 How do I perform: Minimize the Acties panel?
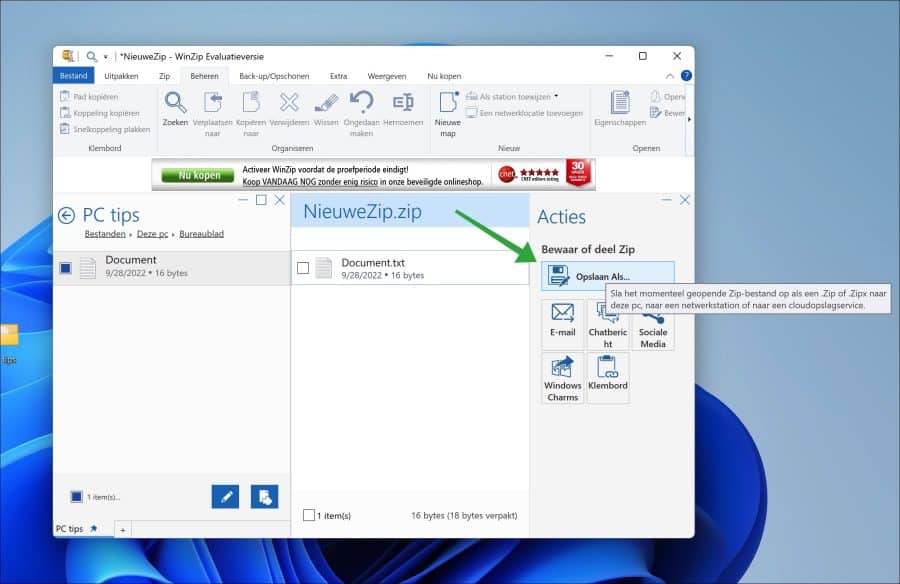click(x=666, y=200)
